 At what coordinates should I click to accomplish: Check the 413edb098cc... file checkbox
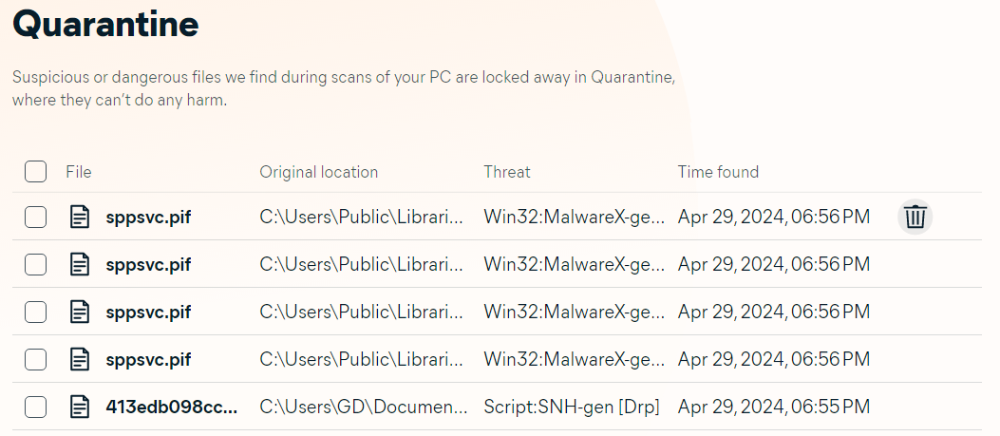36,406
